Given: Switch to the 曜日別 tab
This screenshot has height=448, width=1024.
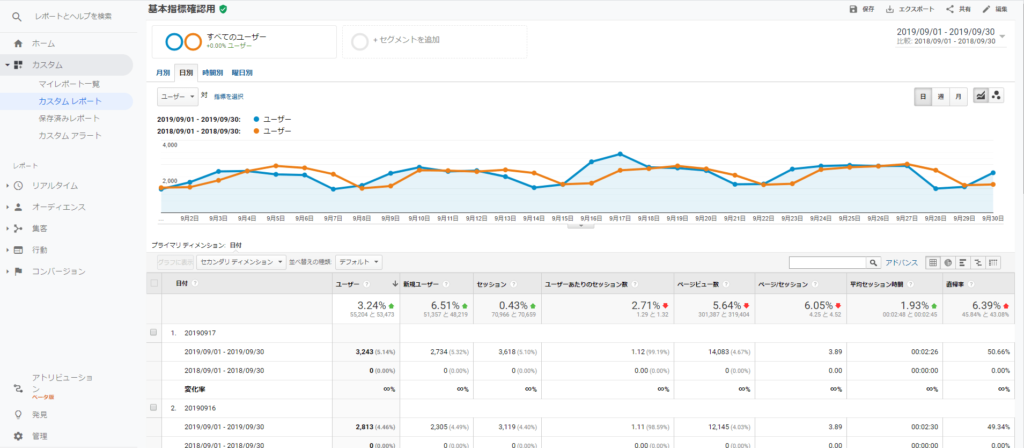Looking at the screenshot, I should (241, 73).
